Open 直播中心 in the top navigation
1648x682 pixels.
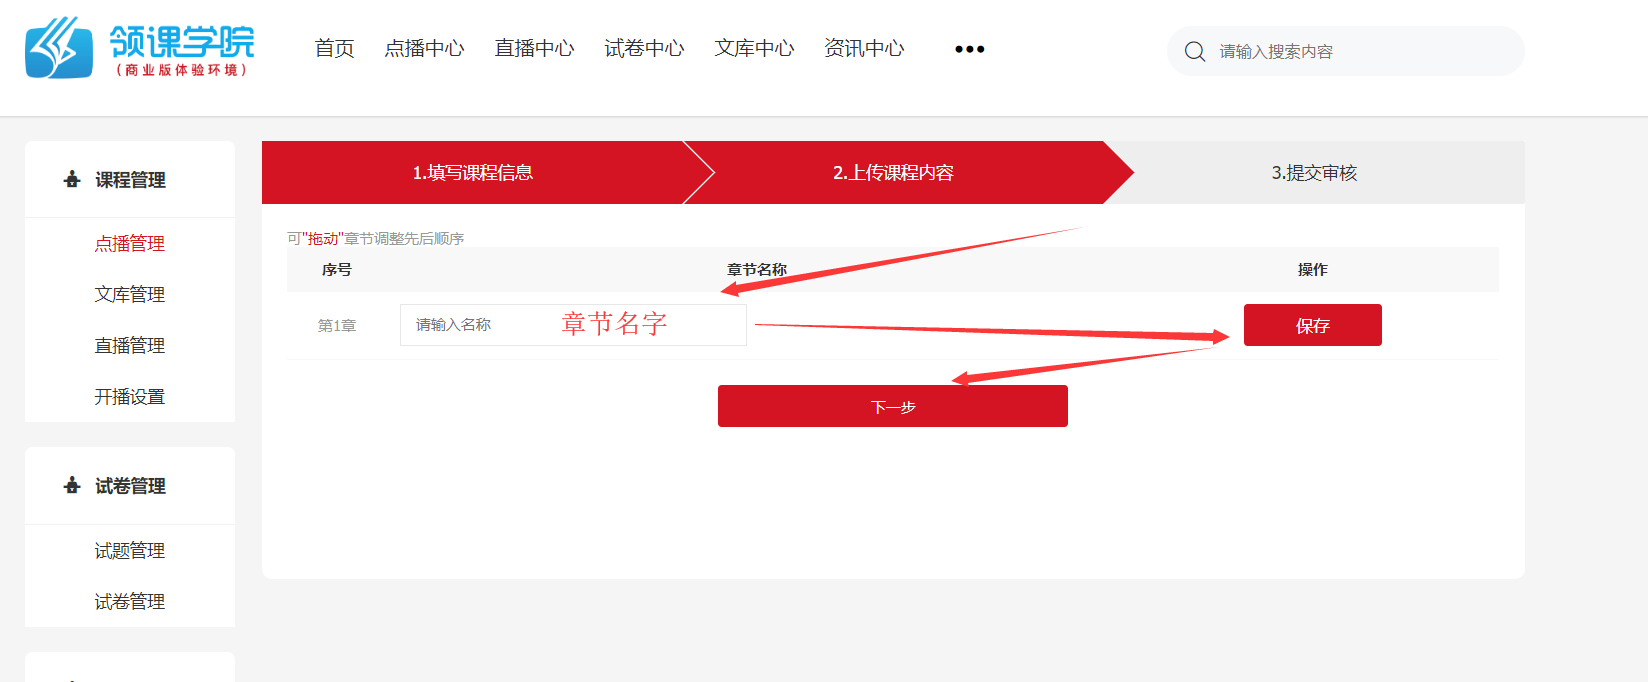click(534, 48)
